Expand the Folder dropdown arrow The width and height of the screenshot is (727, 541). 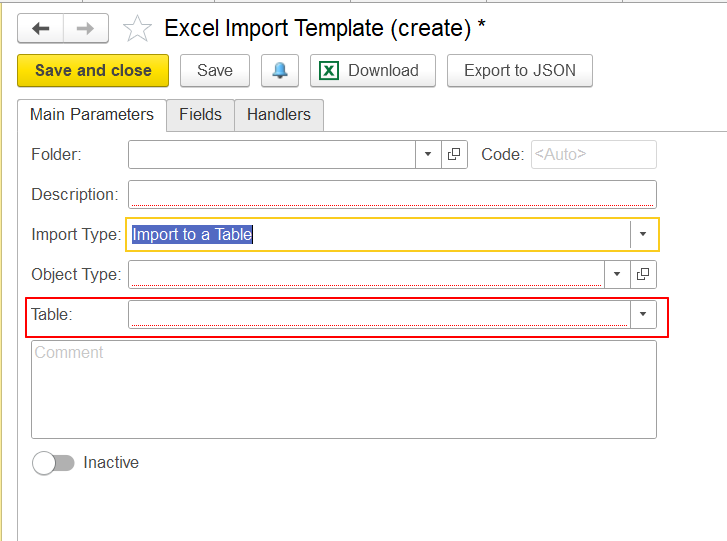(428, 154)
